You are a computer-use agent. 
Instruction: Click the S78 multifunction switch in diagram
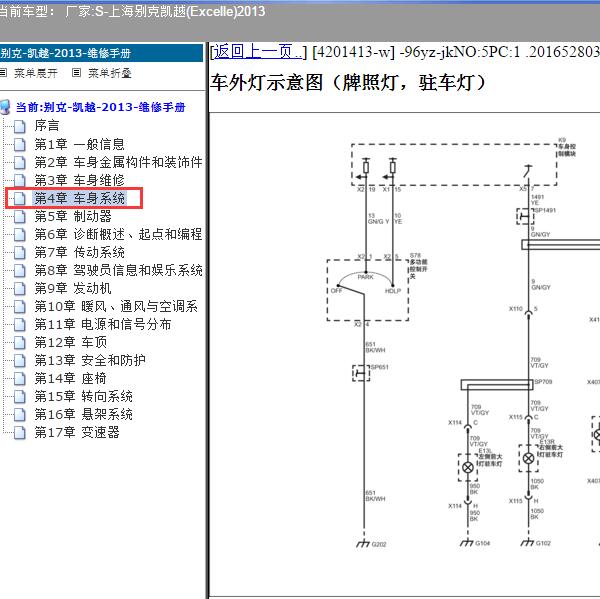coord(368,290)
